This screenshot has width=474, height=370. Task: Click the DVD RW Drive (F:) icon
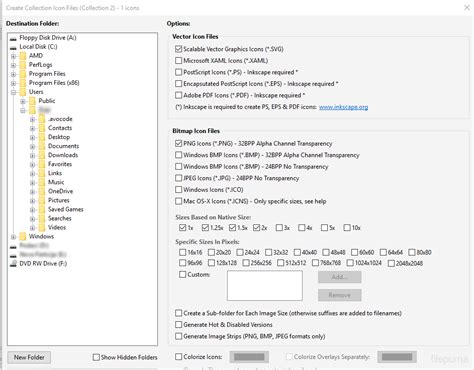13,263
